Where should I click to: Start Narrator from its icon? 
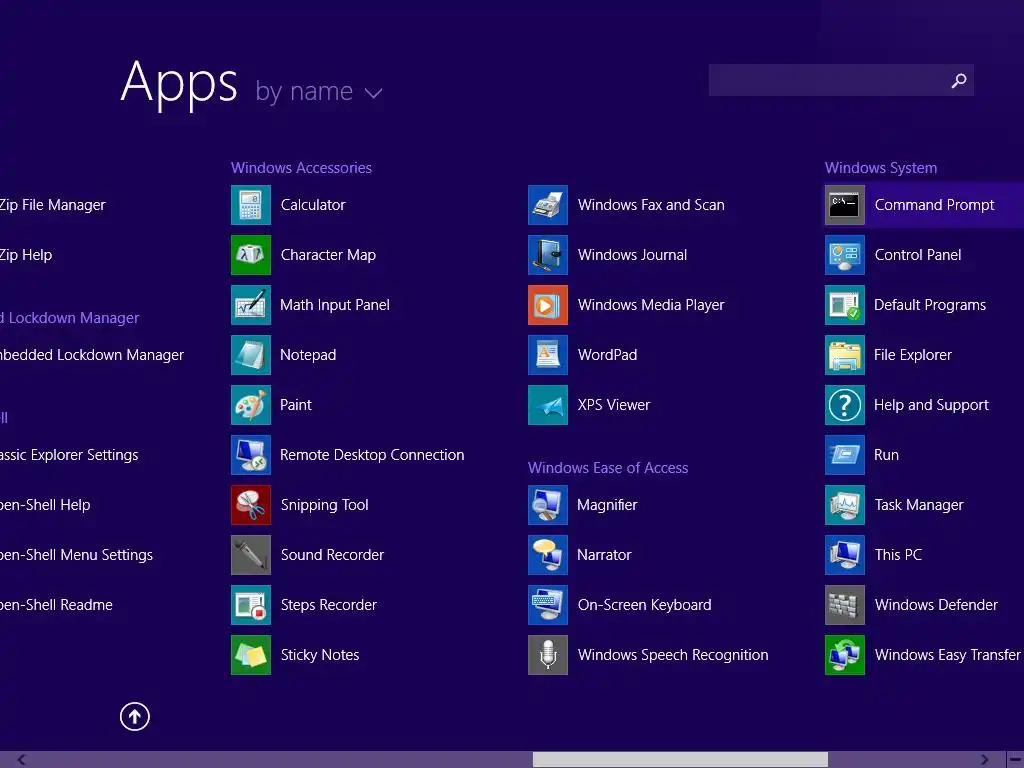tap(548, 554)
